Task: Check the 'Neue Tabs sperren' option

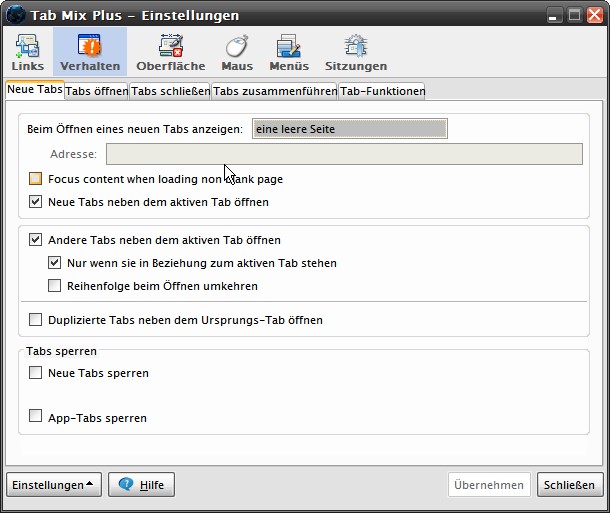Action: [35, 373]
